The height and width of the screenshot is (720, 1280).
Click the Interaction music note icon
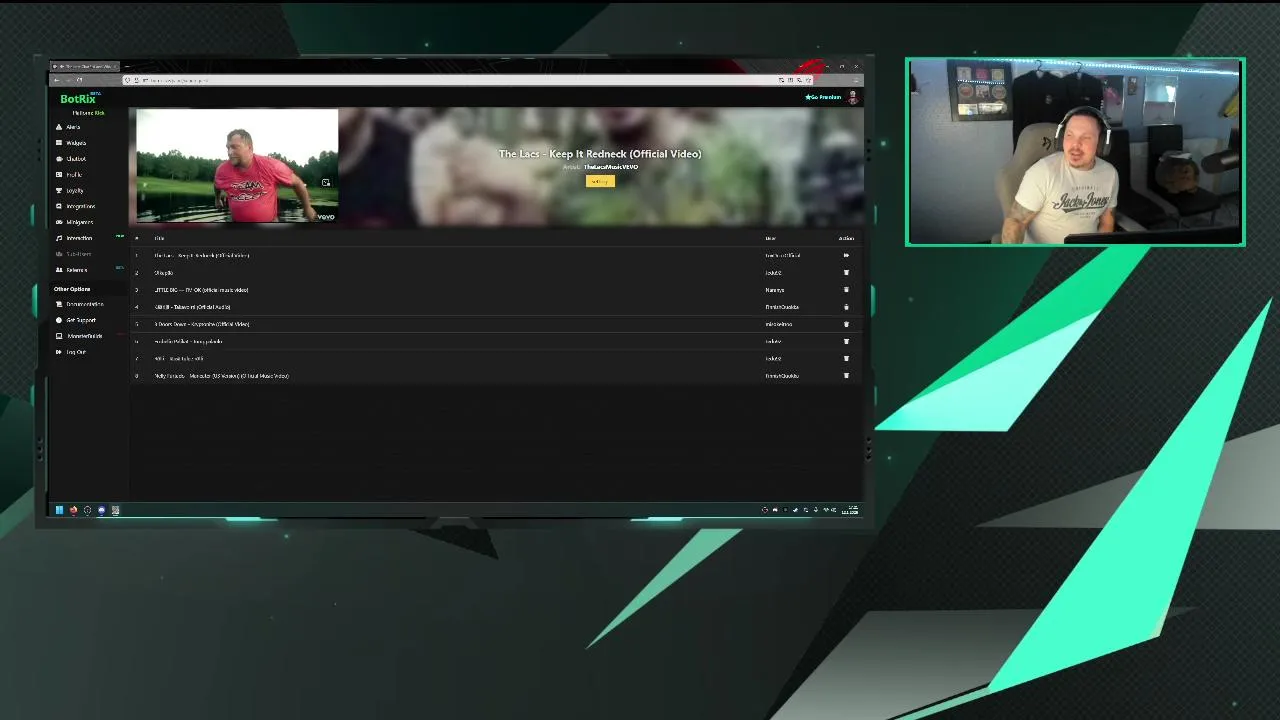click(x=59, y=238)
